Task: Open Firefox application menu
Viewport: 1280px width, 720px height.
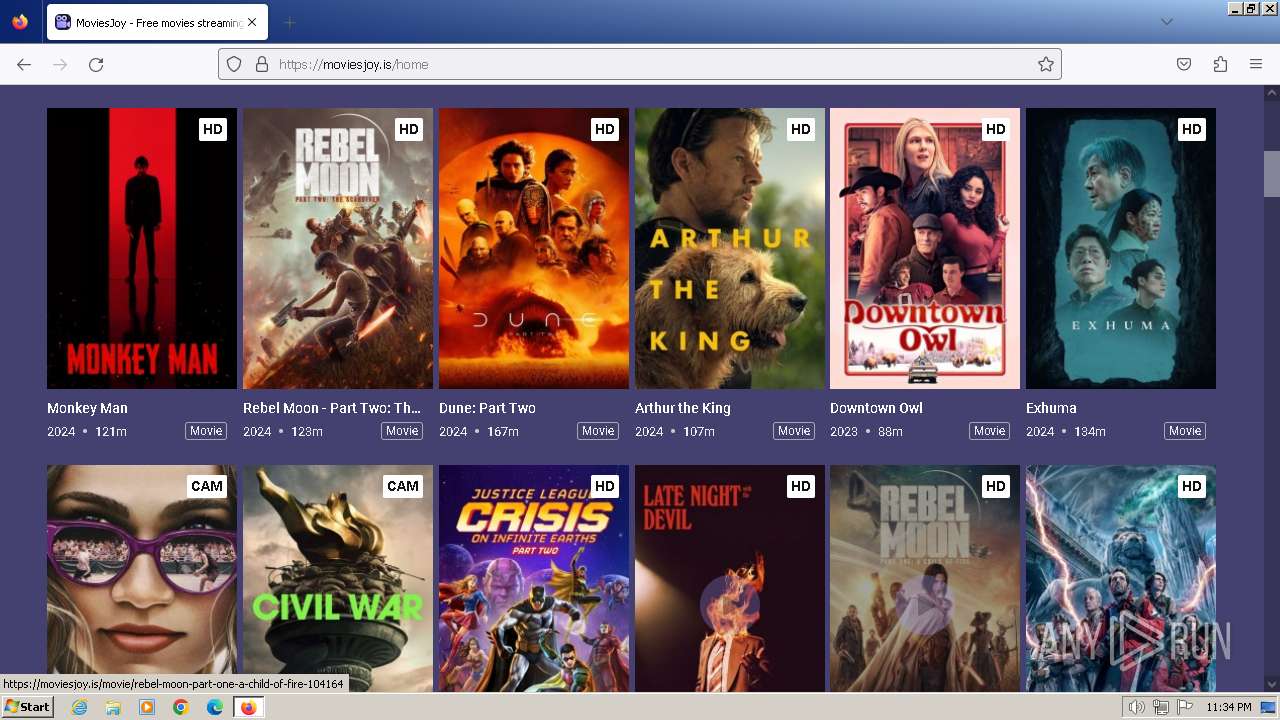Action: coord(1256,64)
